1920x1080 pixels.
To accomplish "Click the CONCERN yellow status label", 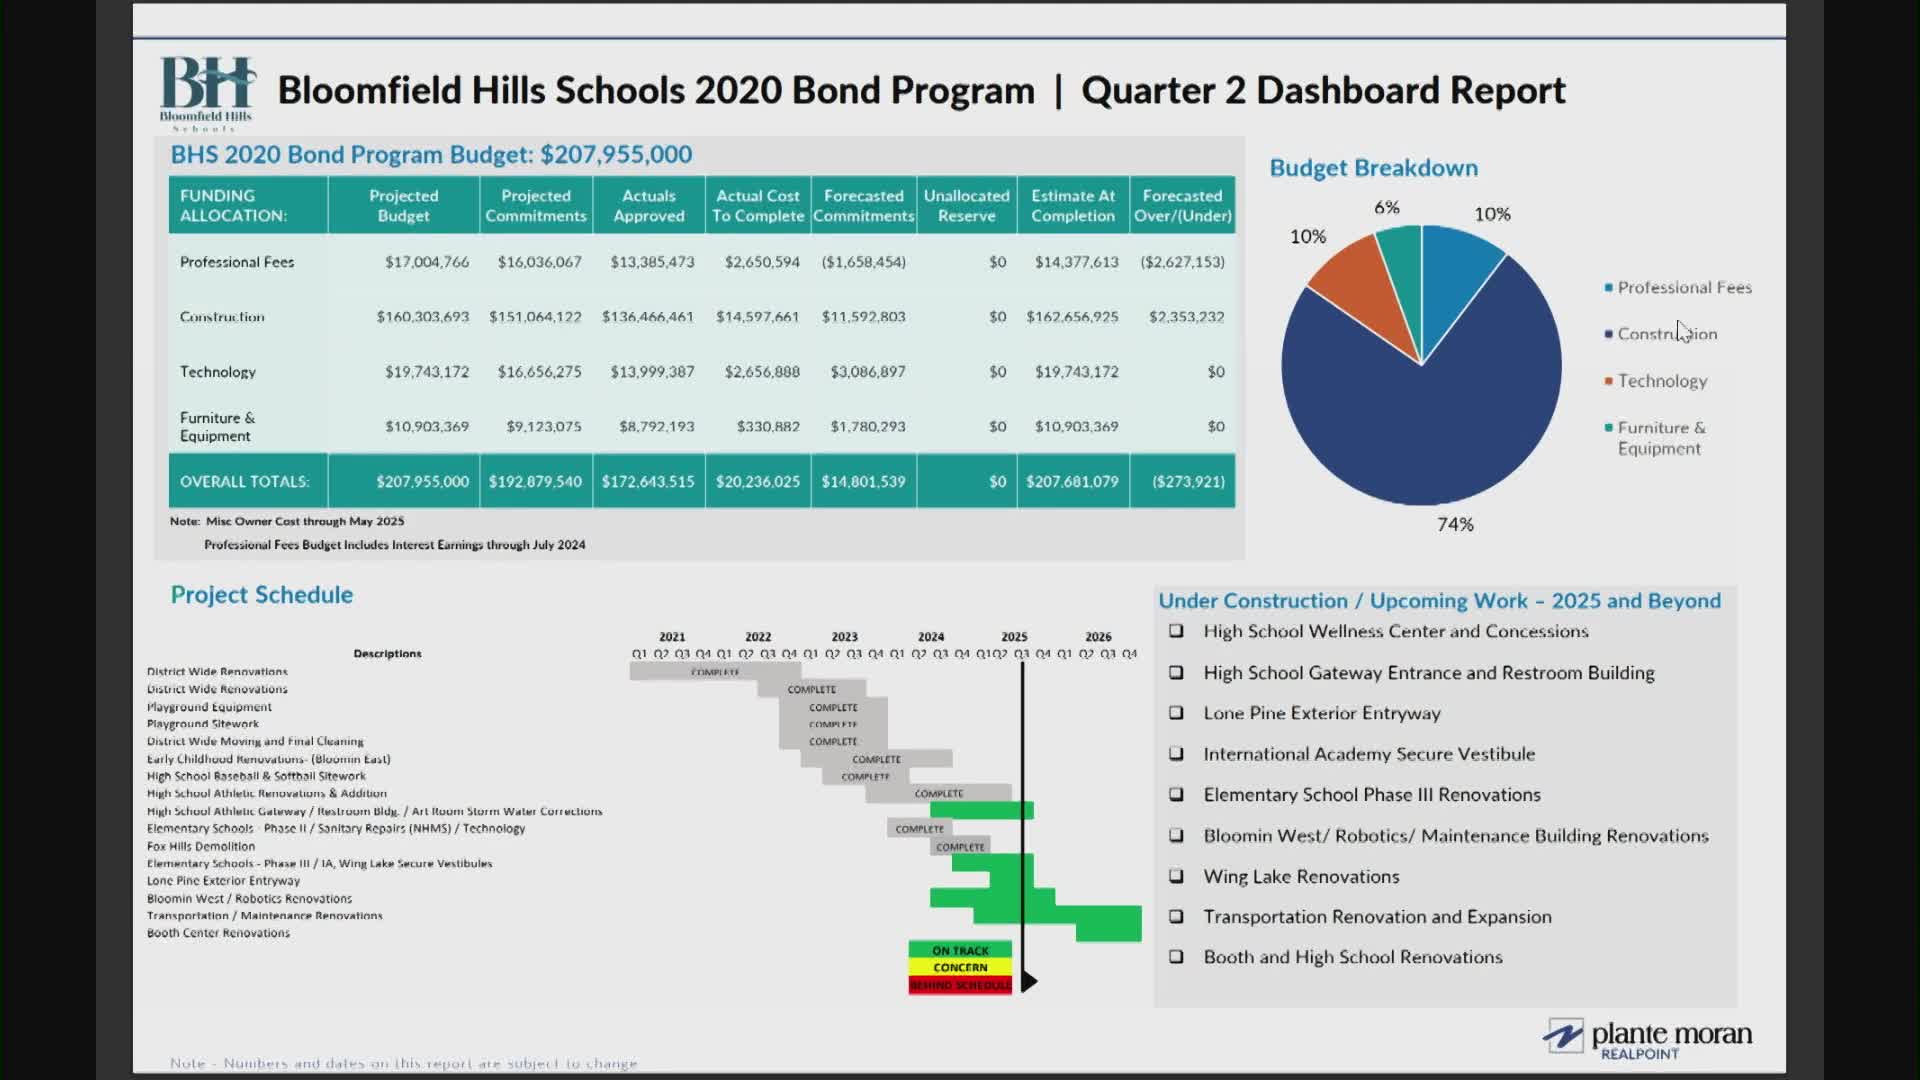I will click(x=959, y=967).
